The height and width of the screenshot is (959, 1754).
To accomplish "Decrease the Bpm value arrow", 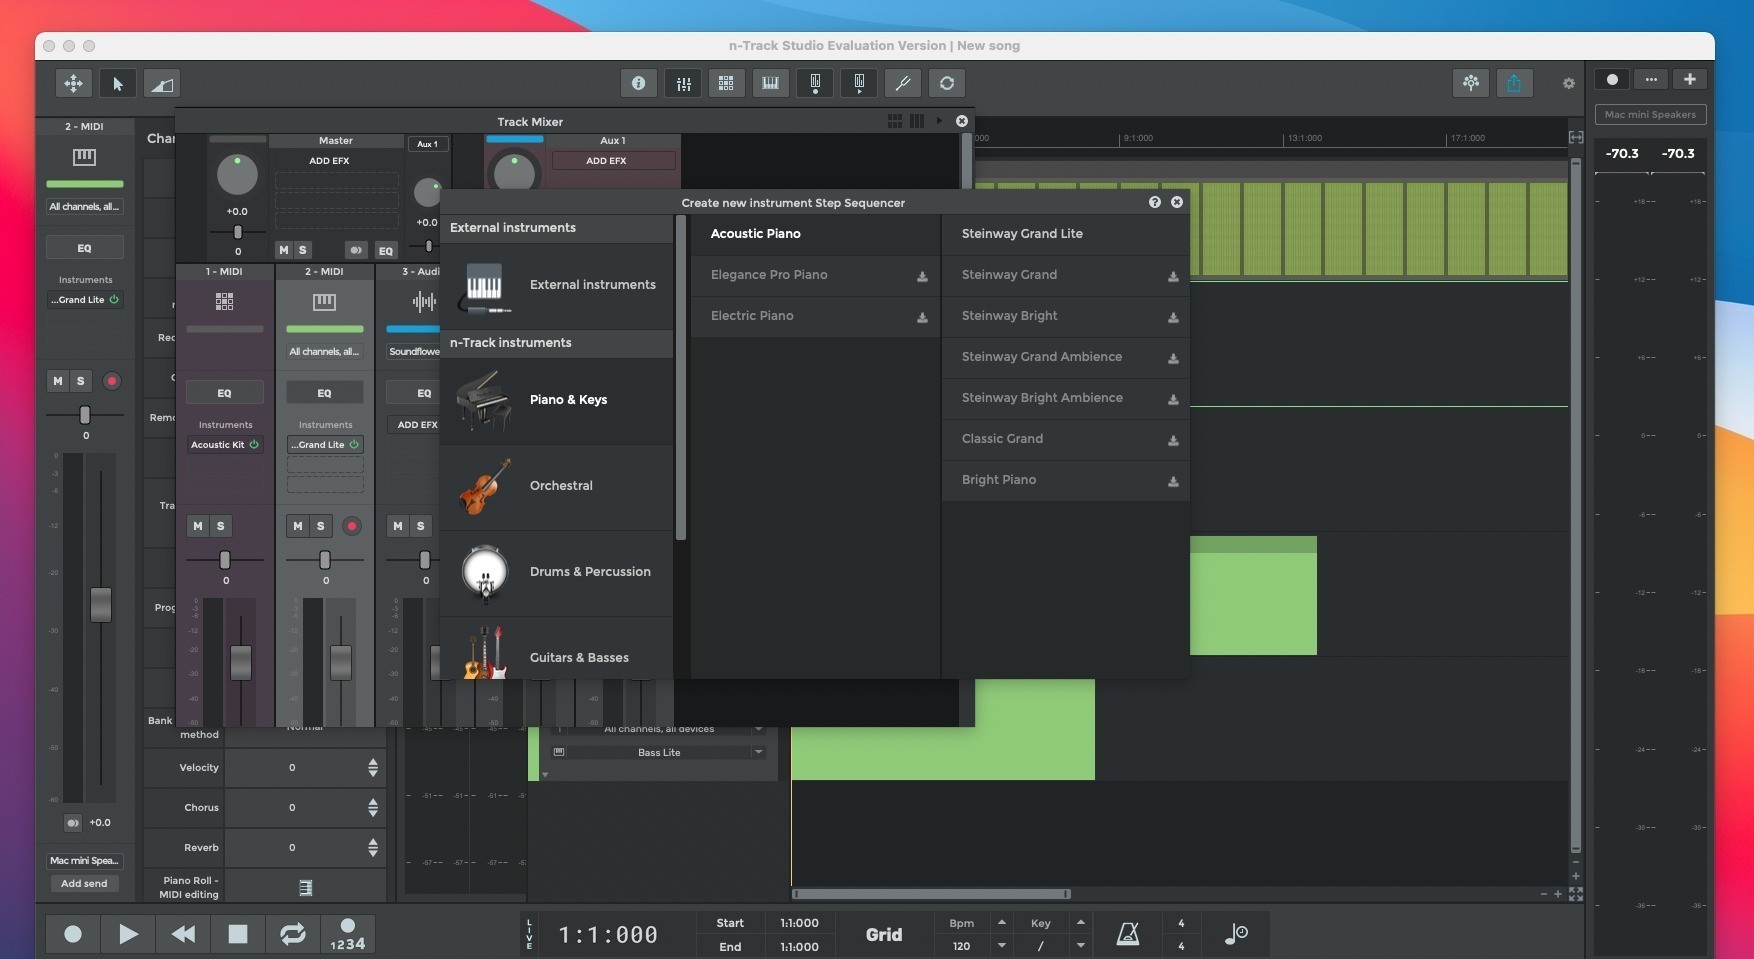I will click(1001, 945).
